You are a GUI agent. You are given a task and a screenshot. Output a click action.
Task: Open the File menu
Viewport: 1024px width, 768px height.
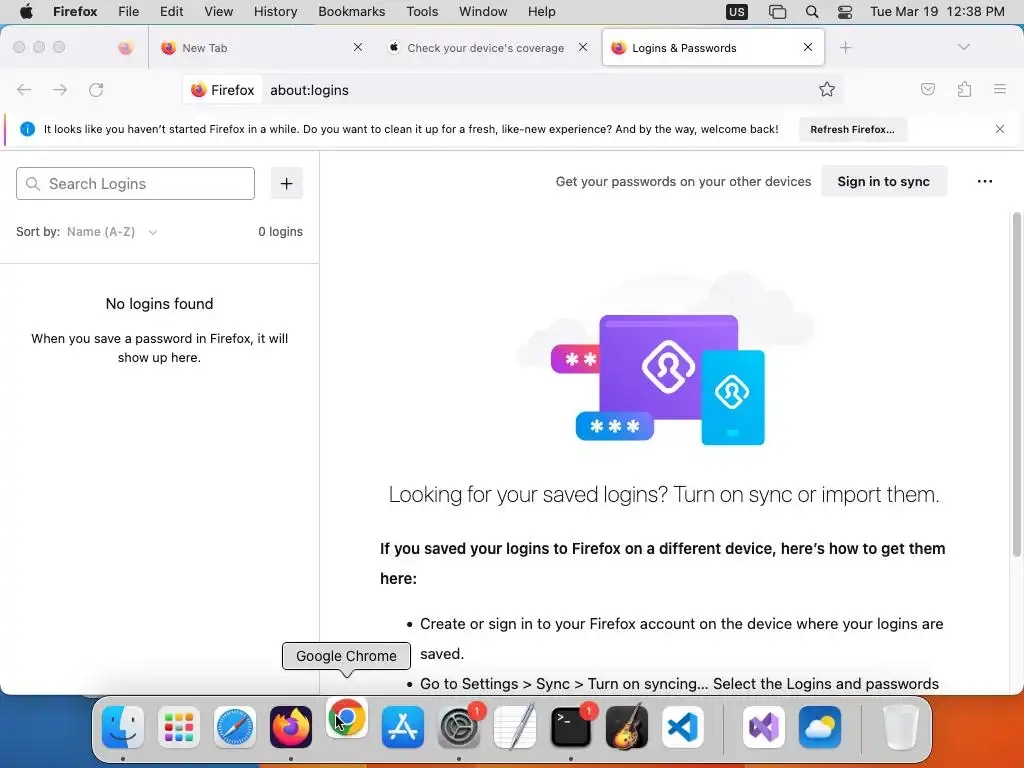tap(129, 12)
